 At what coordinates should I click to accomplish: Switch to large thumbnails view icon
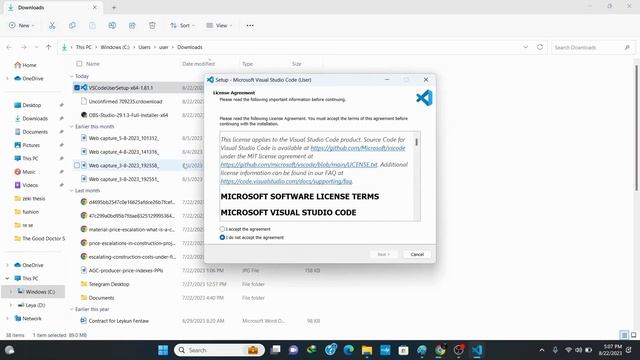(x=633, y=335)
